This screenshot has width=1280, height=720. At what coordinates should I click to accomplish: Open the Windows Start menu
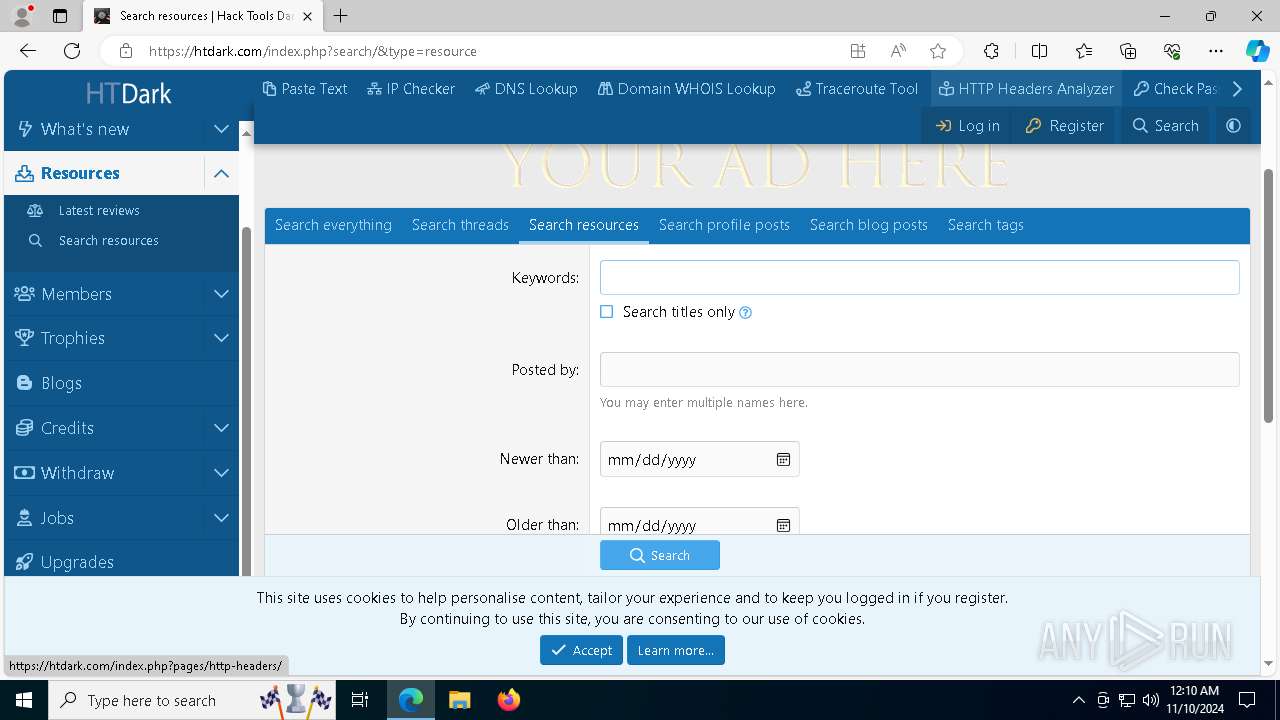[x=23, y=700]
